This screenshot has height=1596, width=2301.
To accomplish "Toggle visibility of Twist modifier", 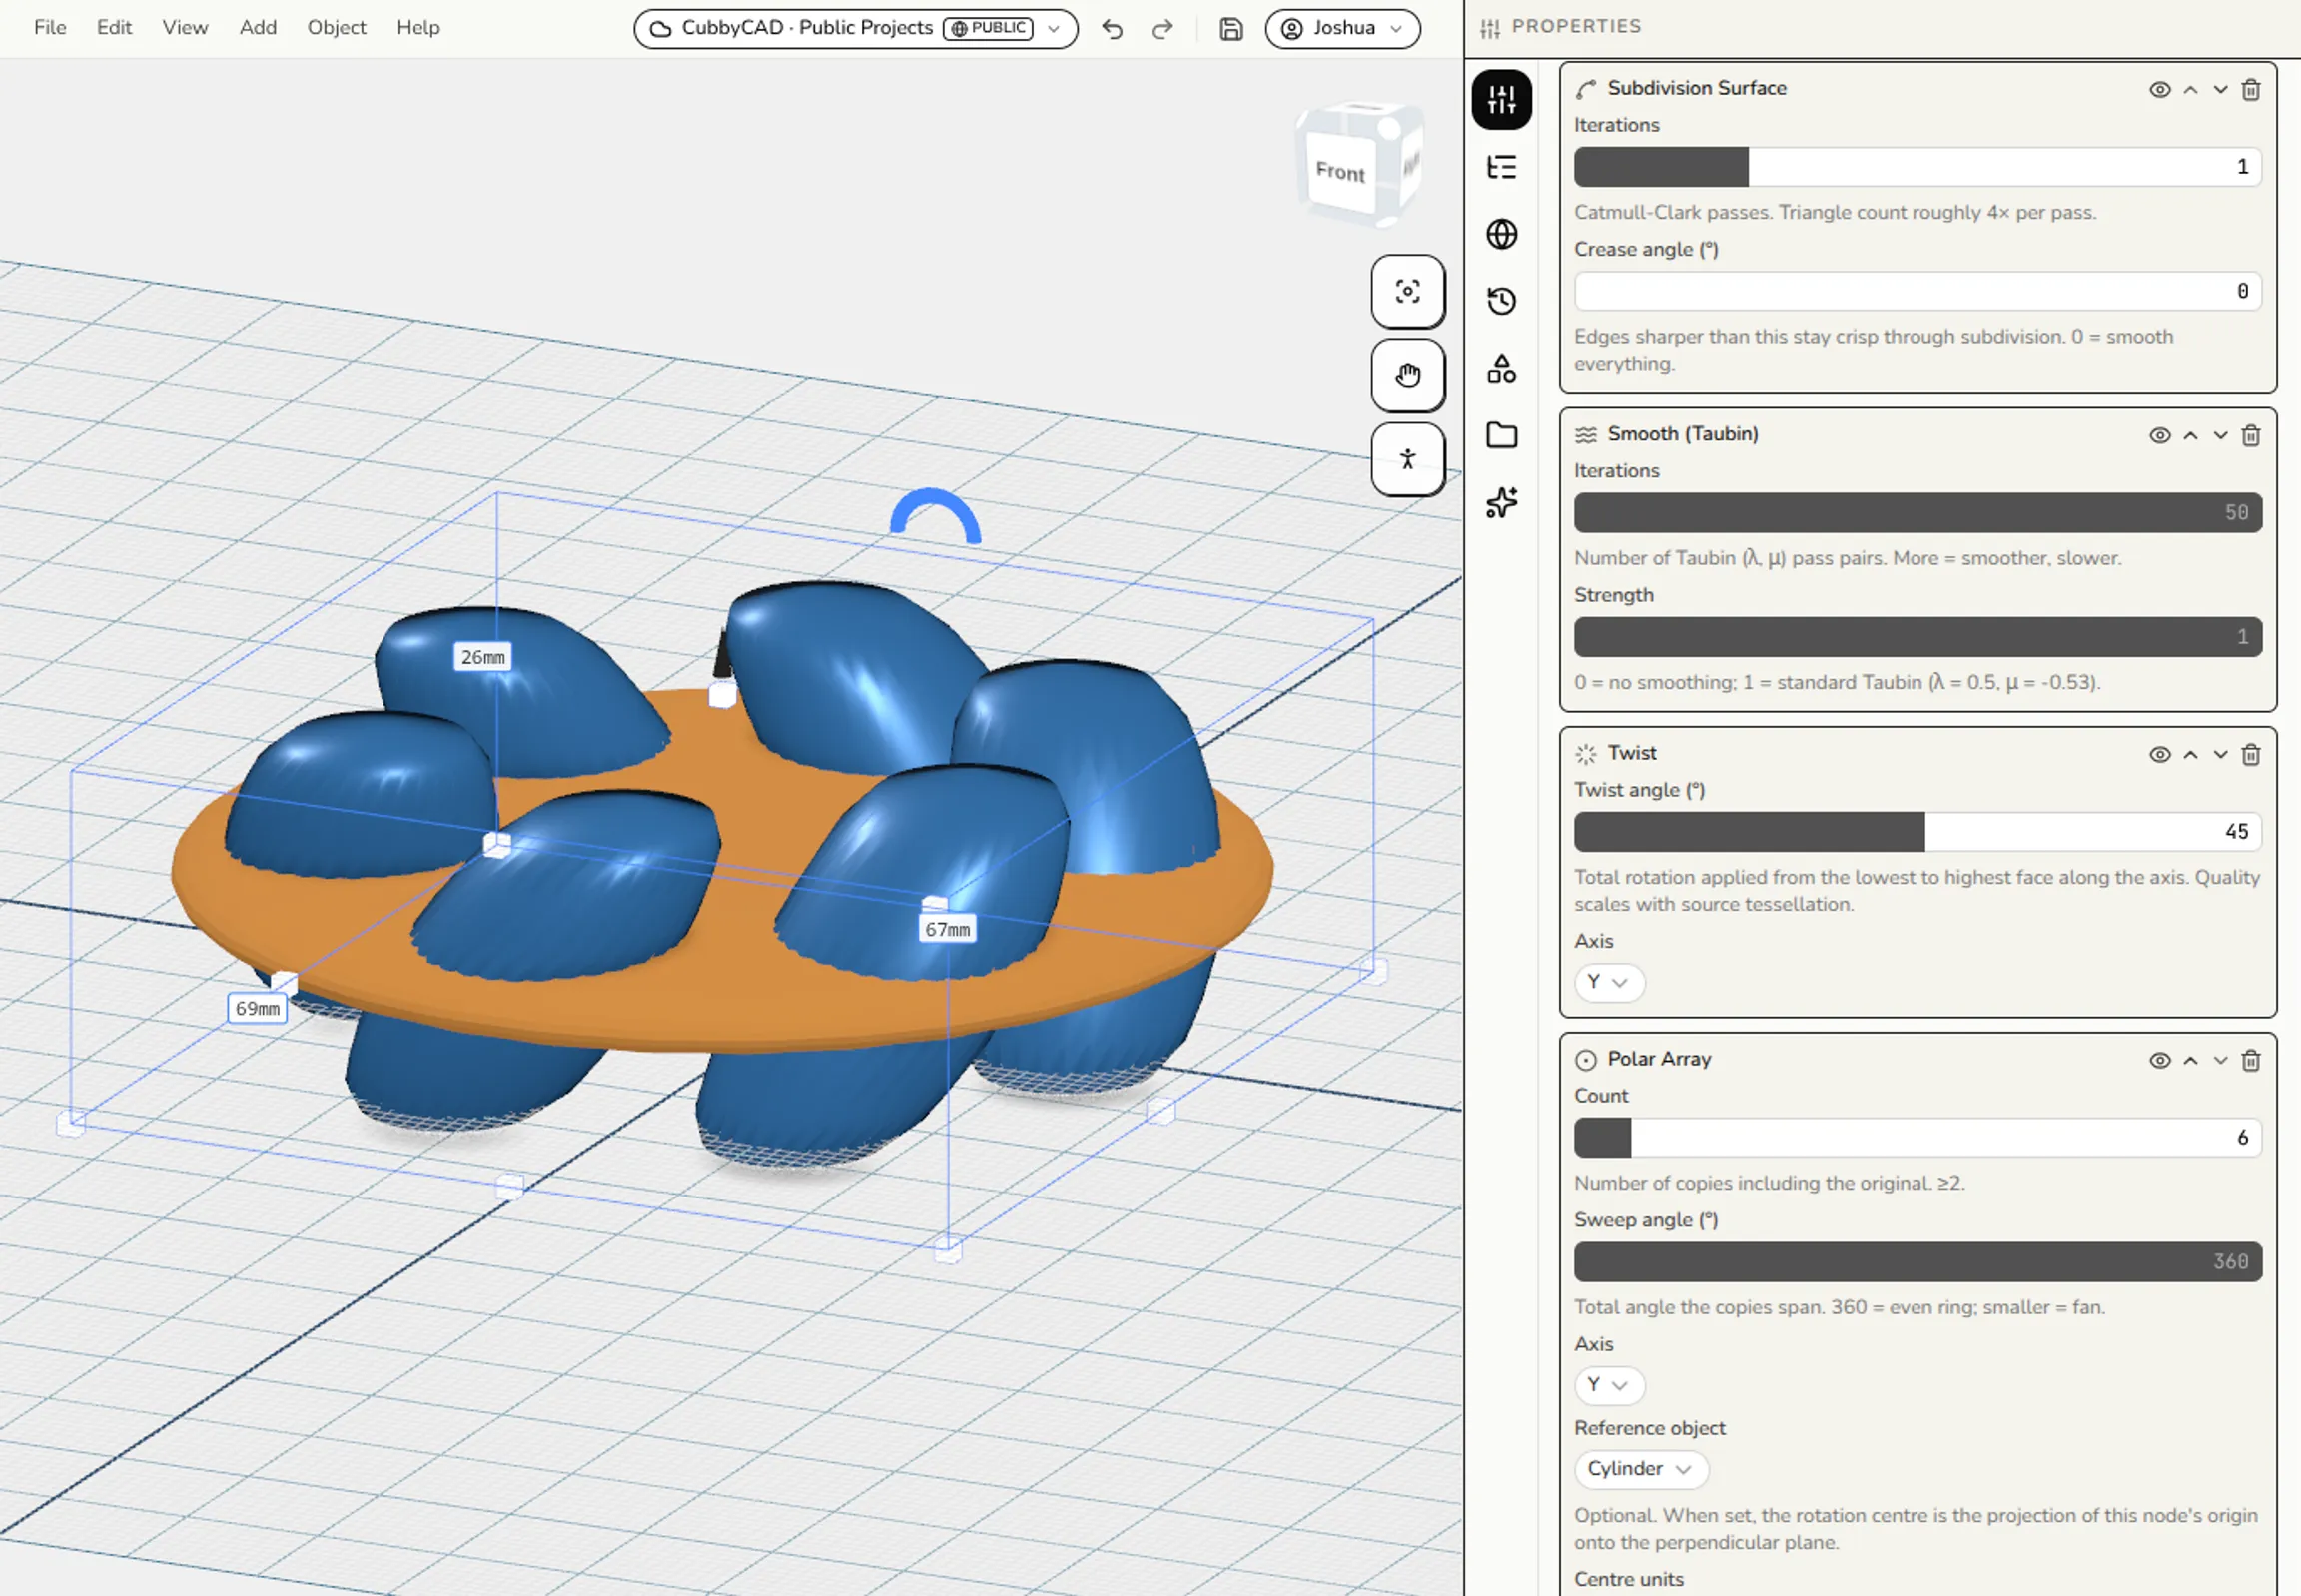I will (2160, 755).
